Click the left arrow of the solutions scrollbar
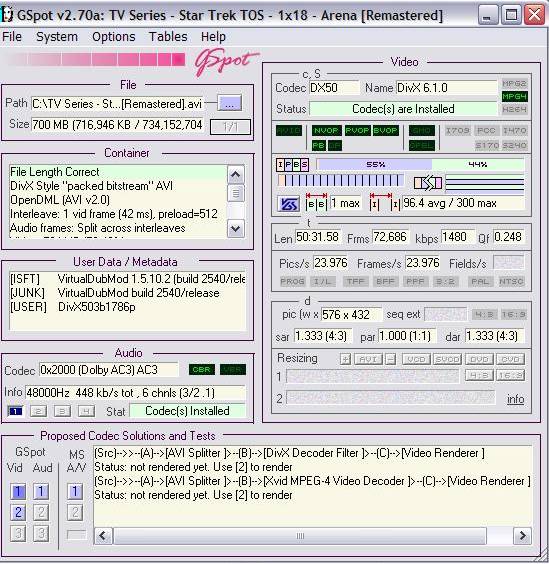 [x=103, y=536]
